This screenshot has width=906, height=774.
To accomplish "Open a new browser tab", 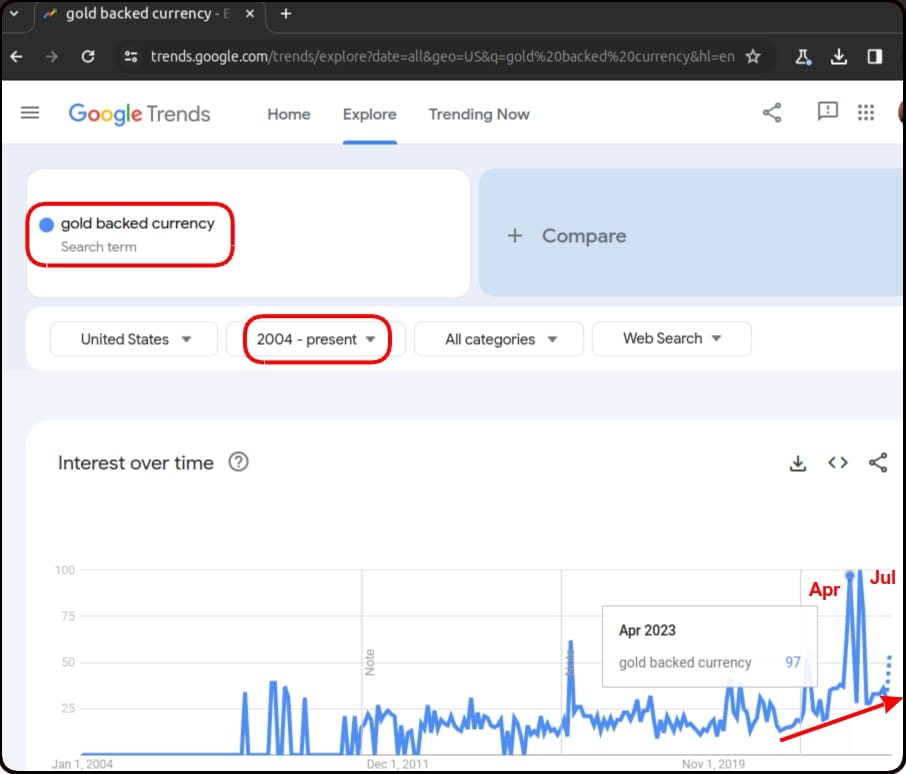I will click(x=285, y=13).
